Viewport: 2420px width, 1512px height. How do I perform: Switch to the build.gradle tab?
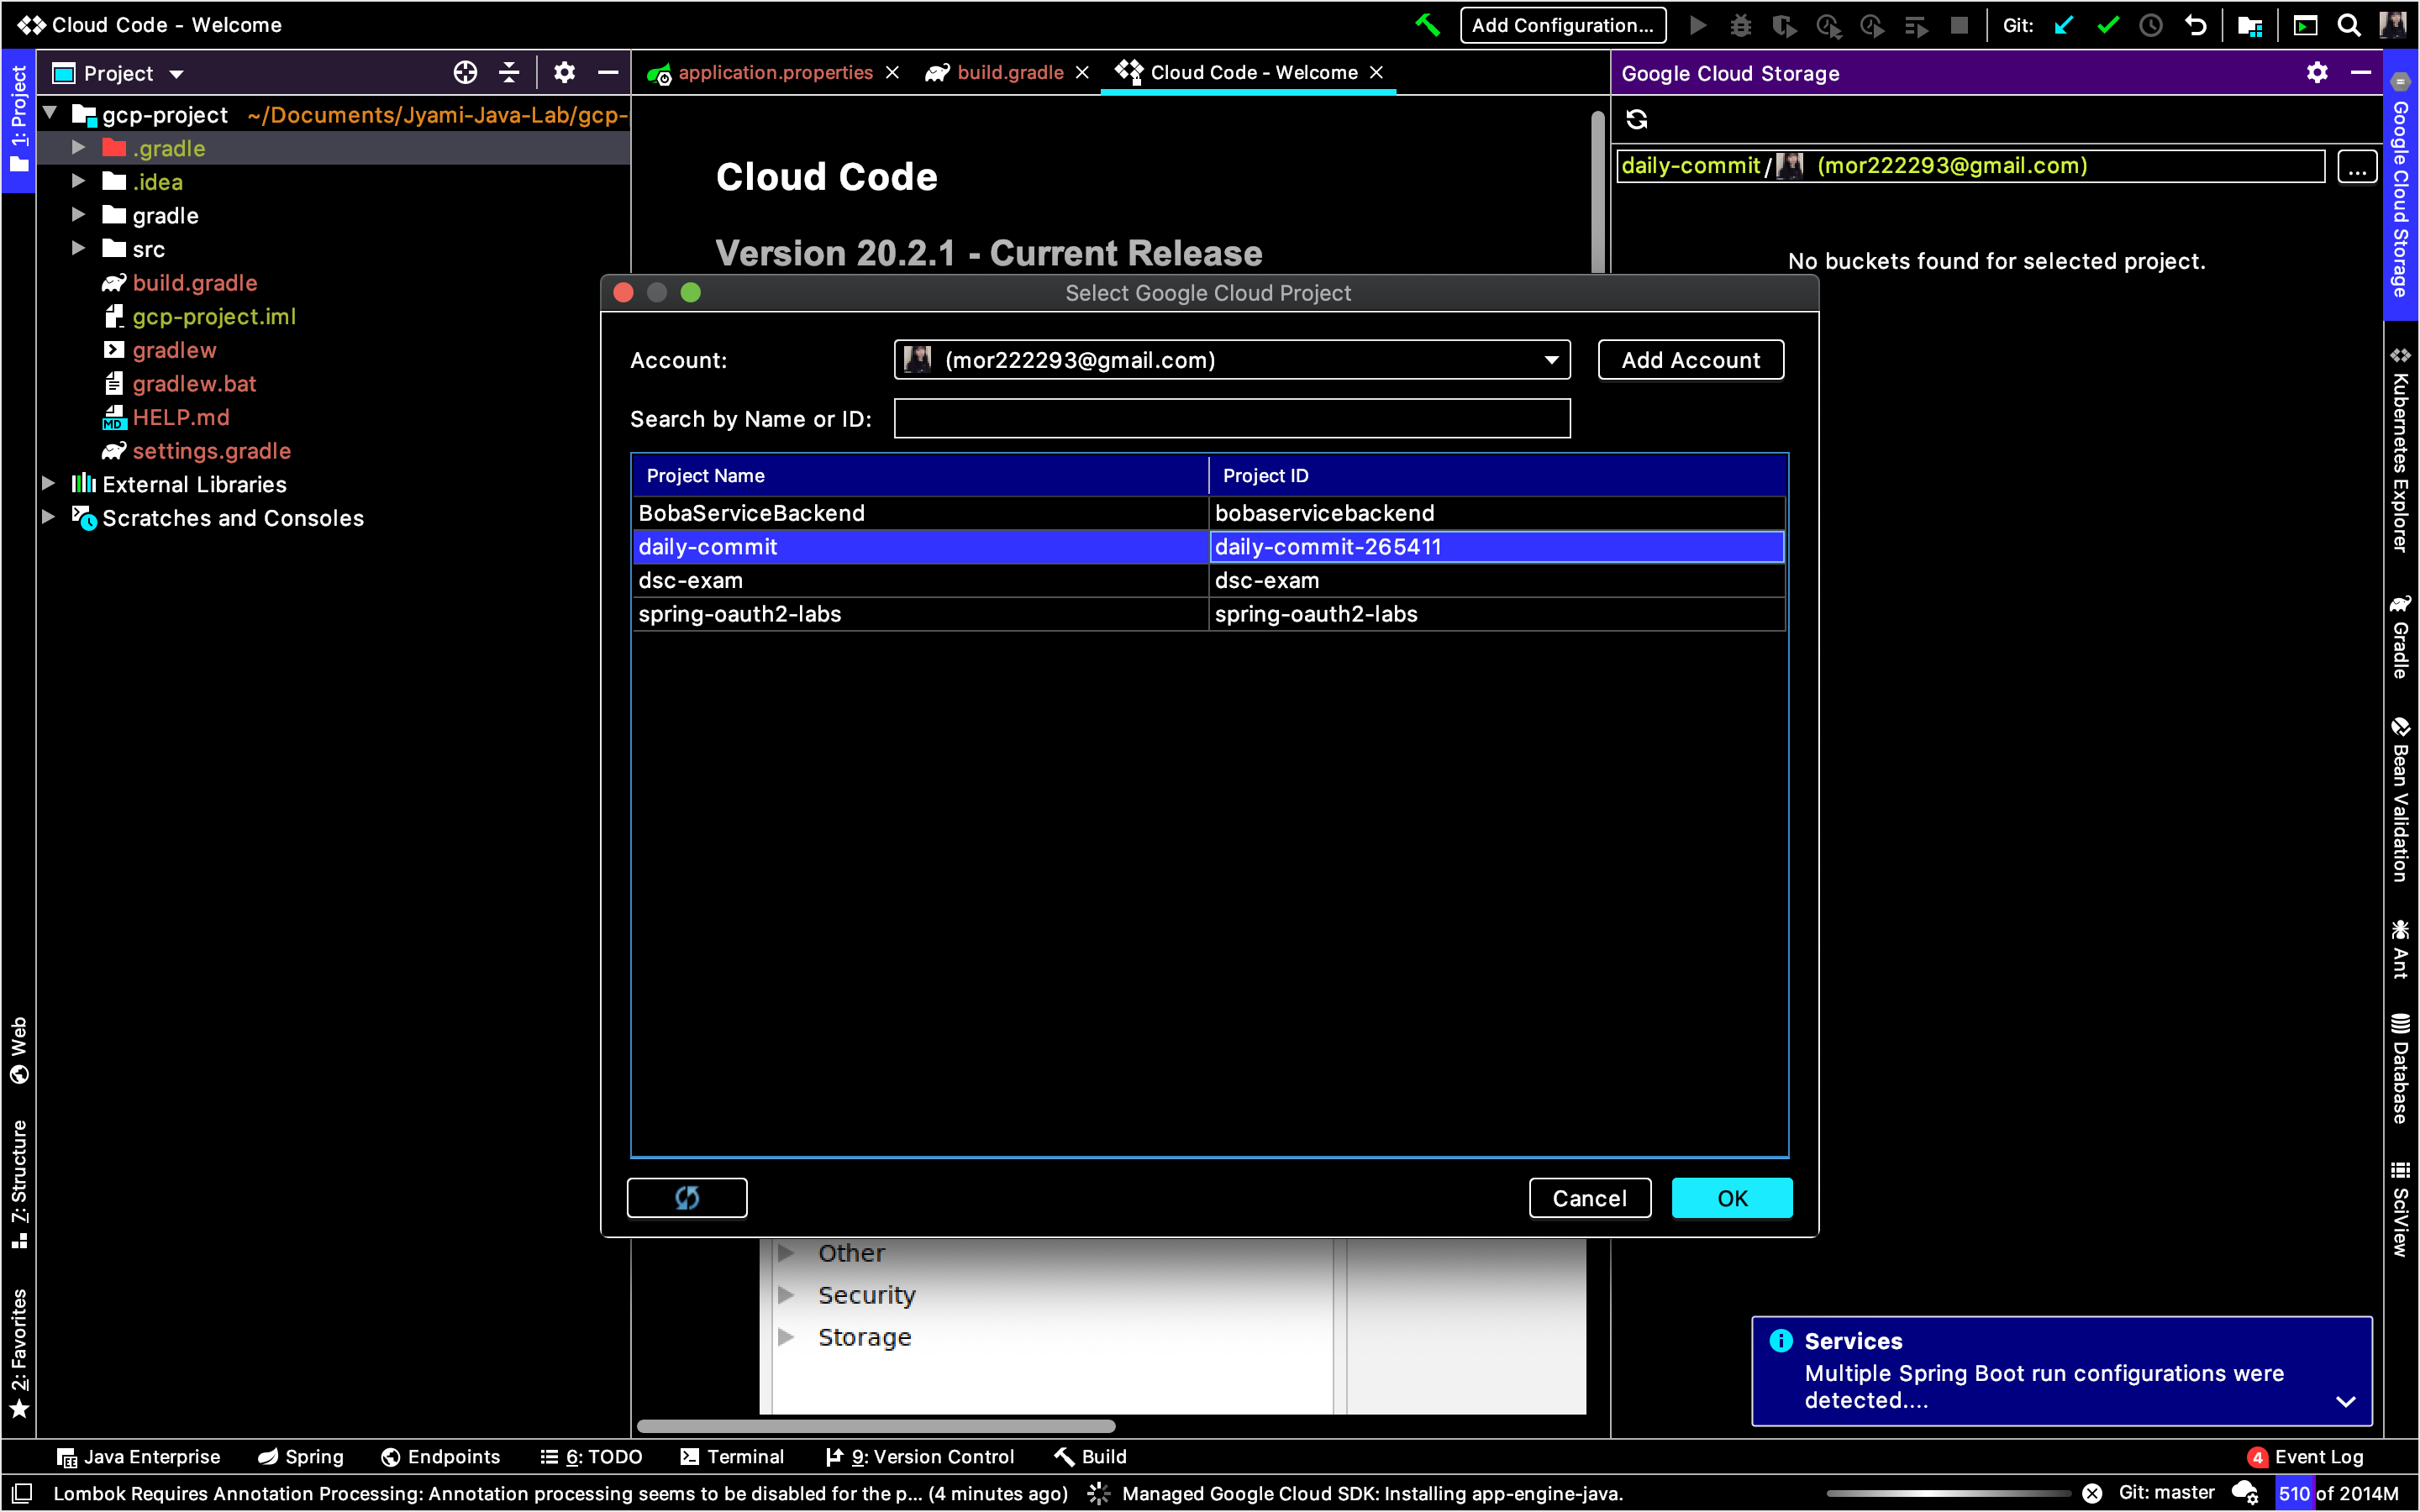1009,73
